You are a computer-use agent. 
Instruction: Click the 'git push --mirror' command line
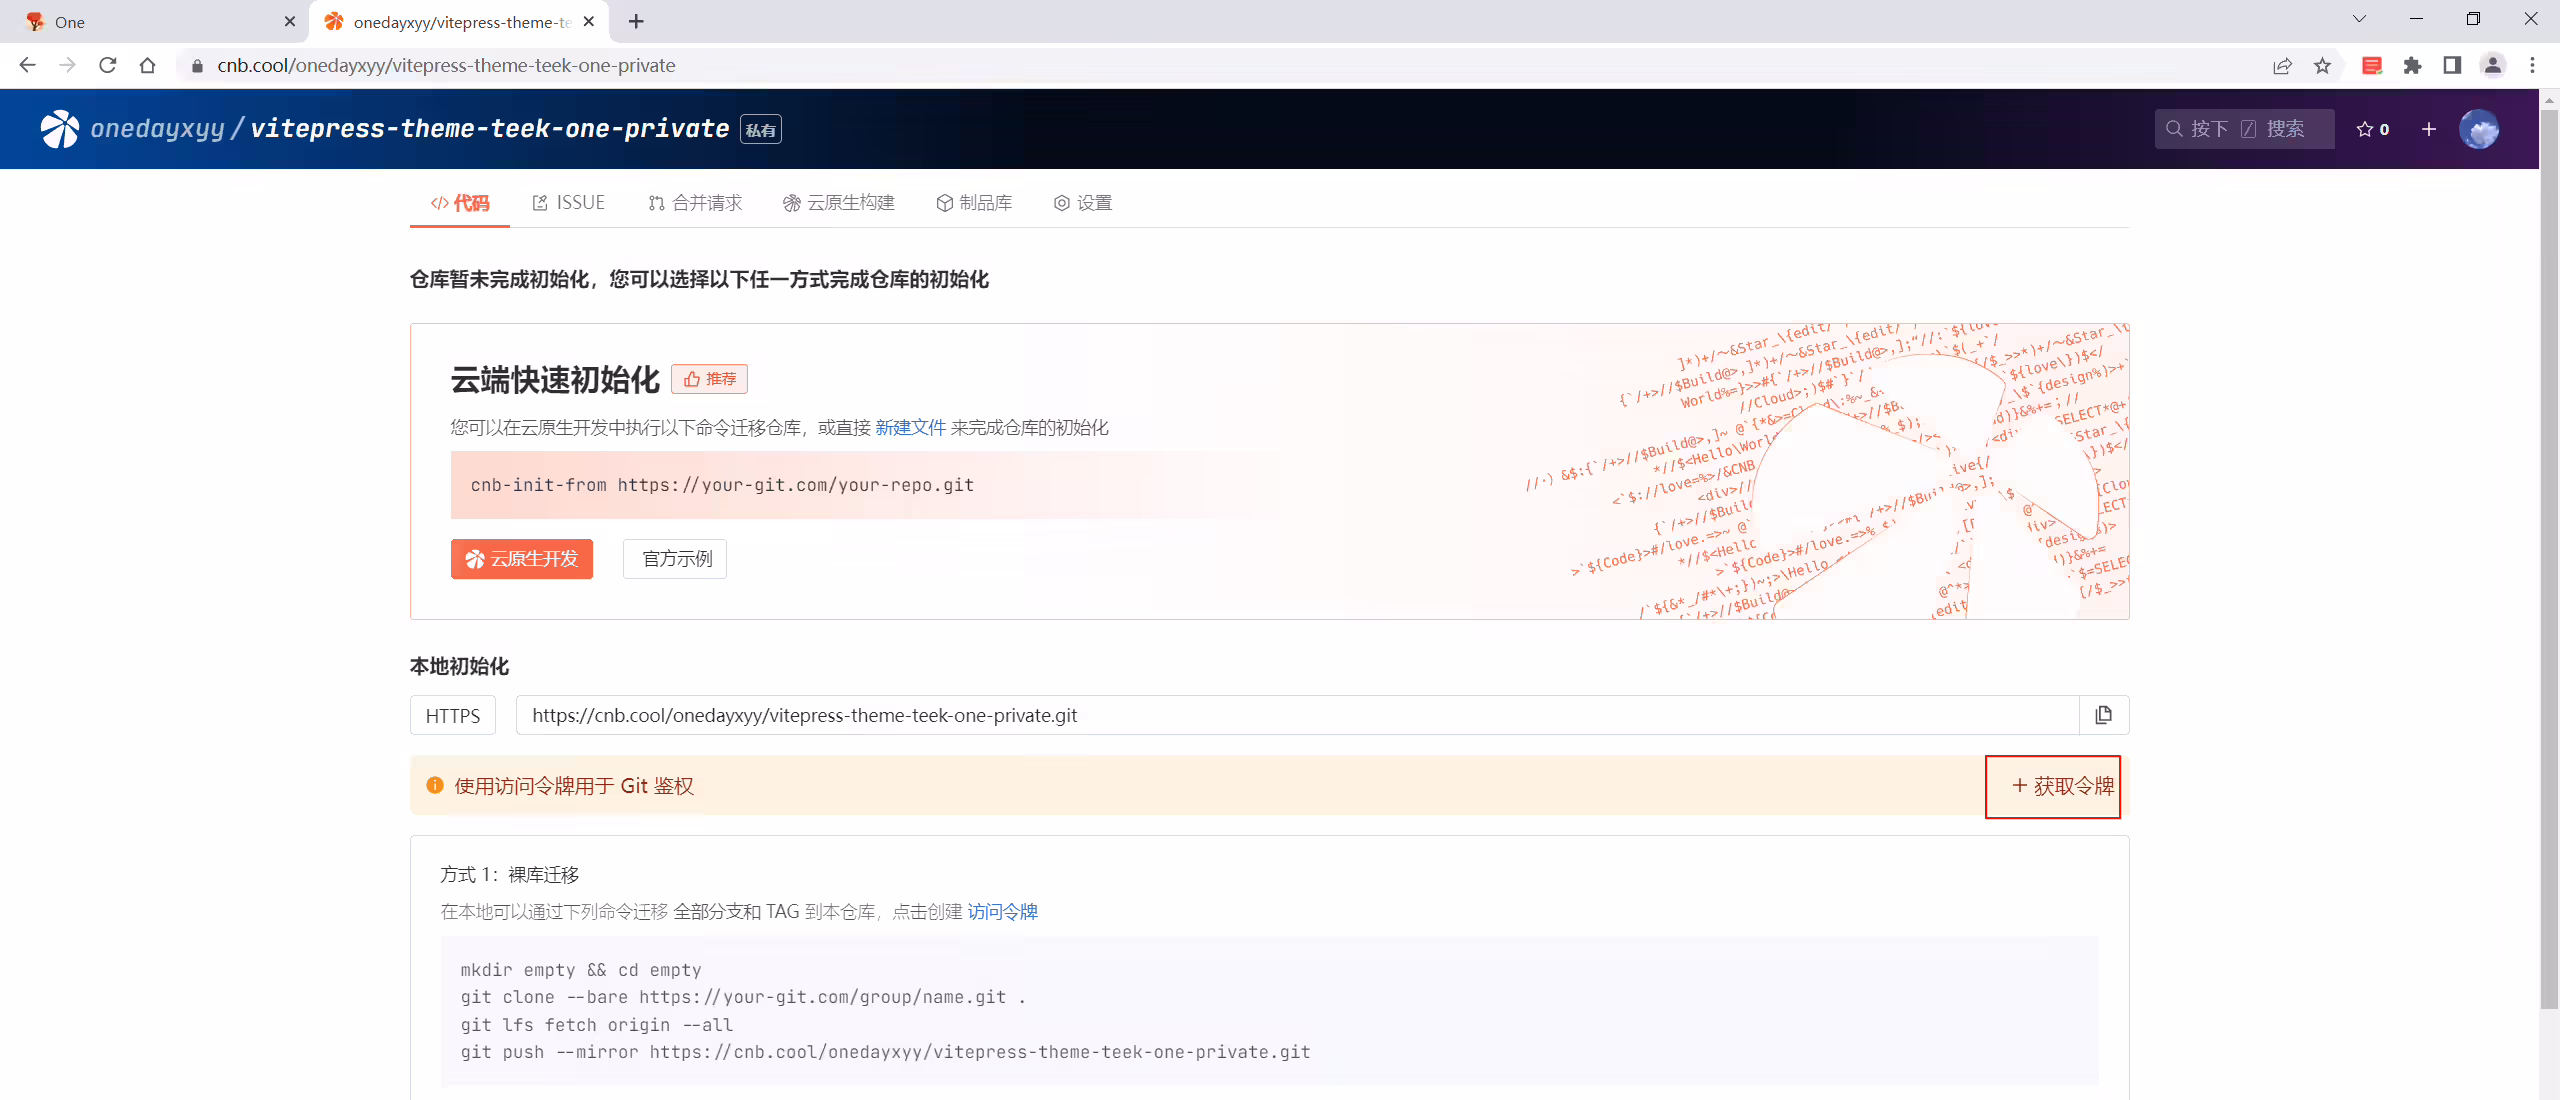(885, 1052)
